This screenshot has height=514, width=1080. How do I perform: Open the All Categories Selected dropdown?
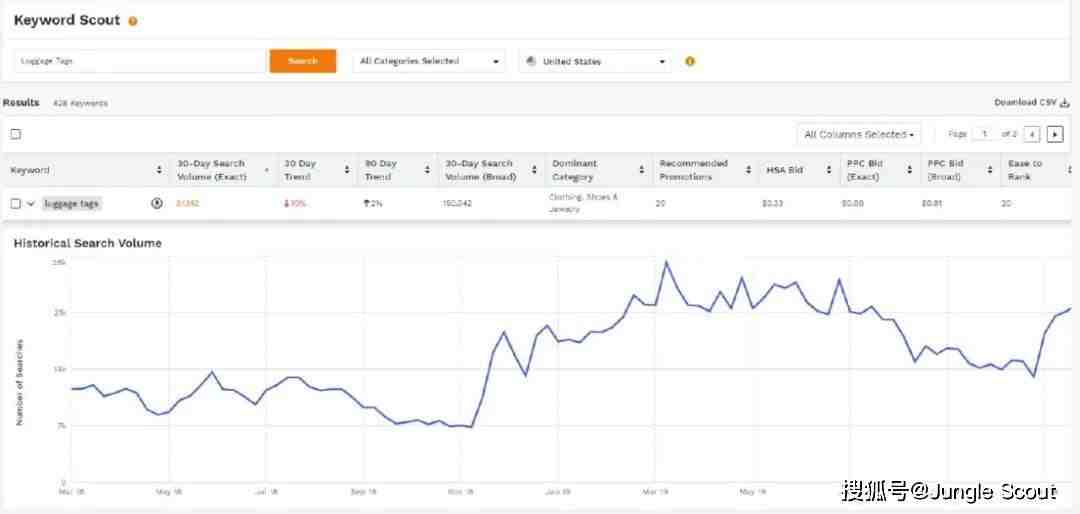click(428, 61)
